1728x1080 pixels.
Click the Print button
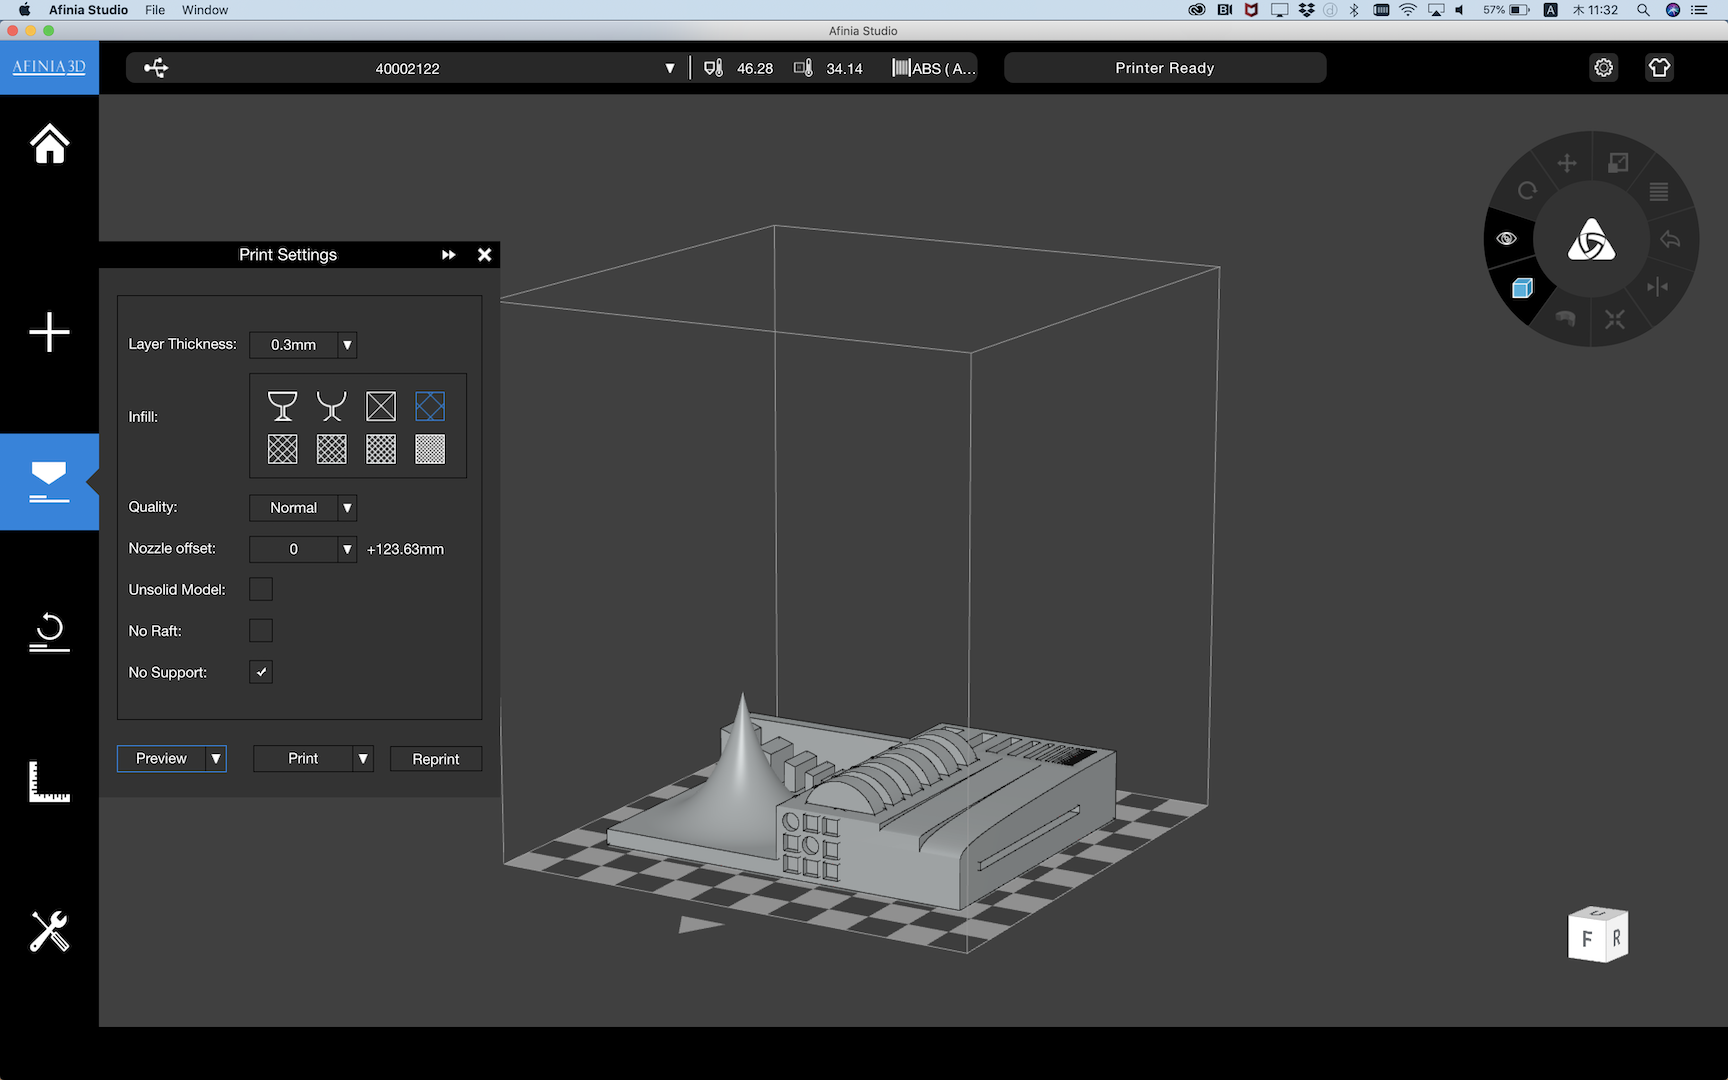click(303, 759)
